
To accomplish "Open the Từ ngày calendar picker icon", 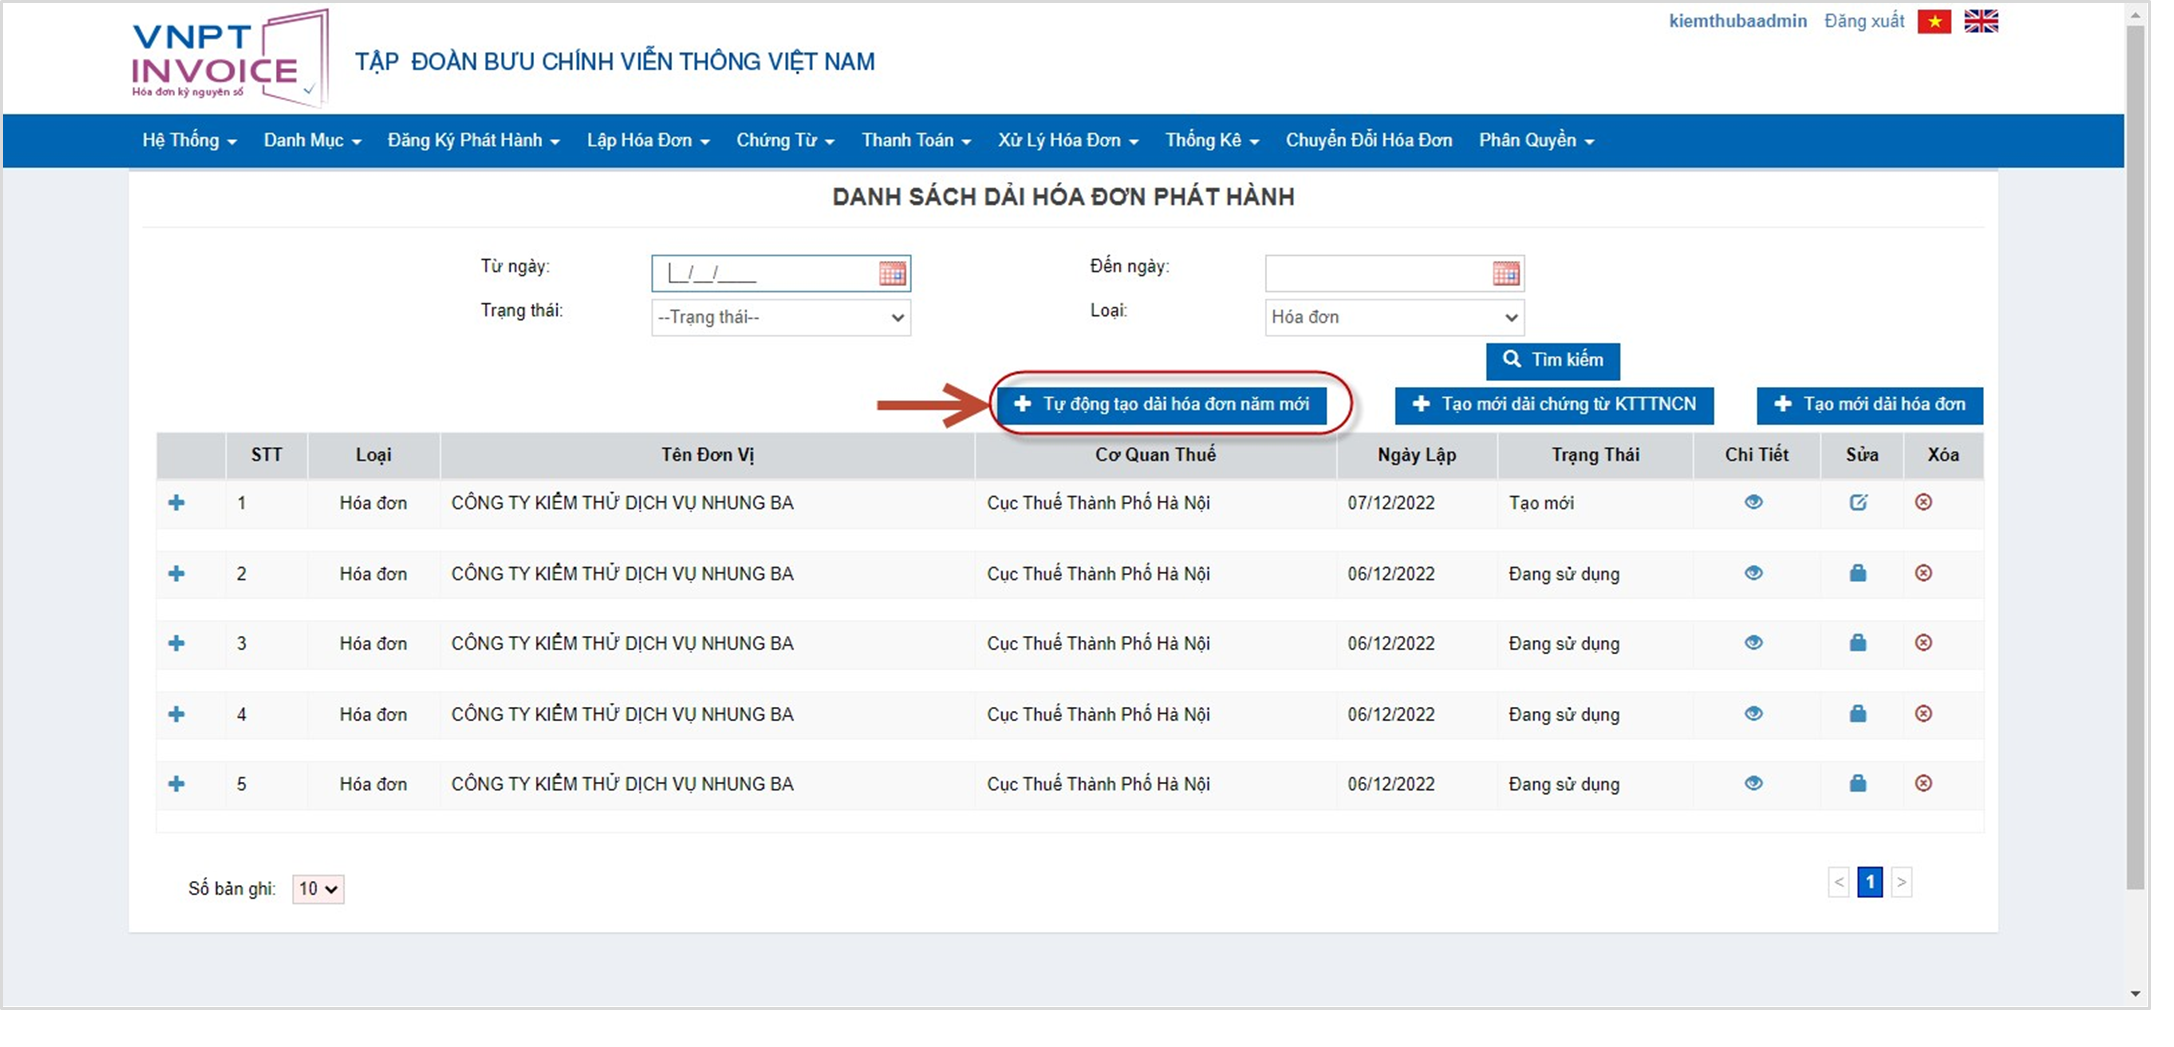I will (892, 274).
